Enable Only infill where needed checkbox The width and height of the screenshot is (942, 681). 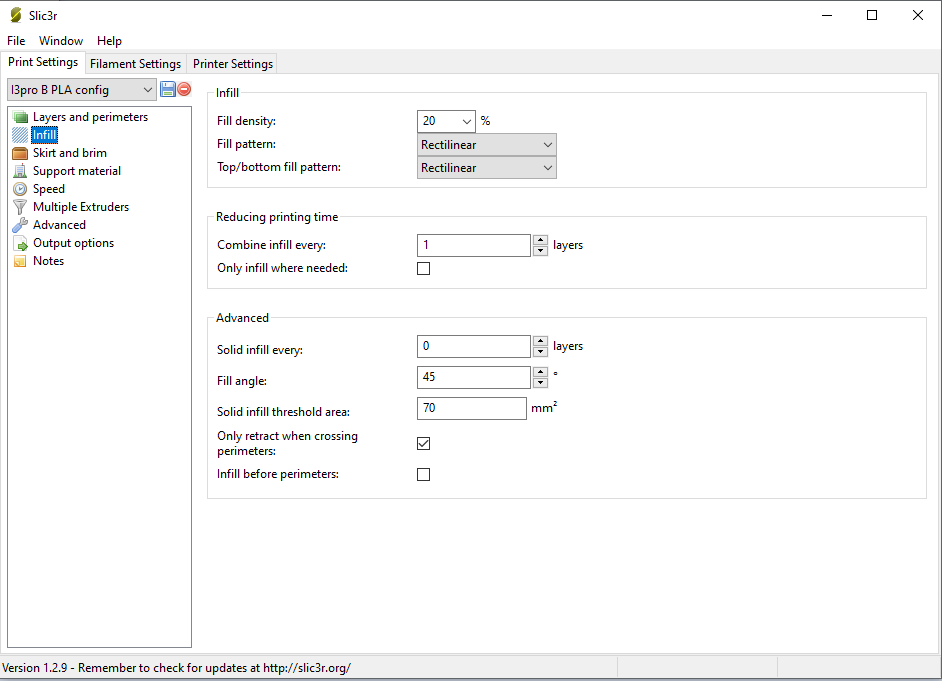423,269
